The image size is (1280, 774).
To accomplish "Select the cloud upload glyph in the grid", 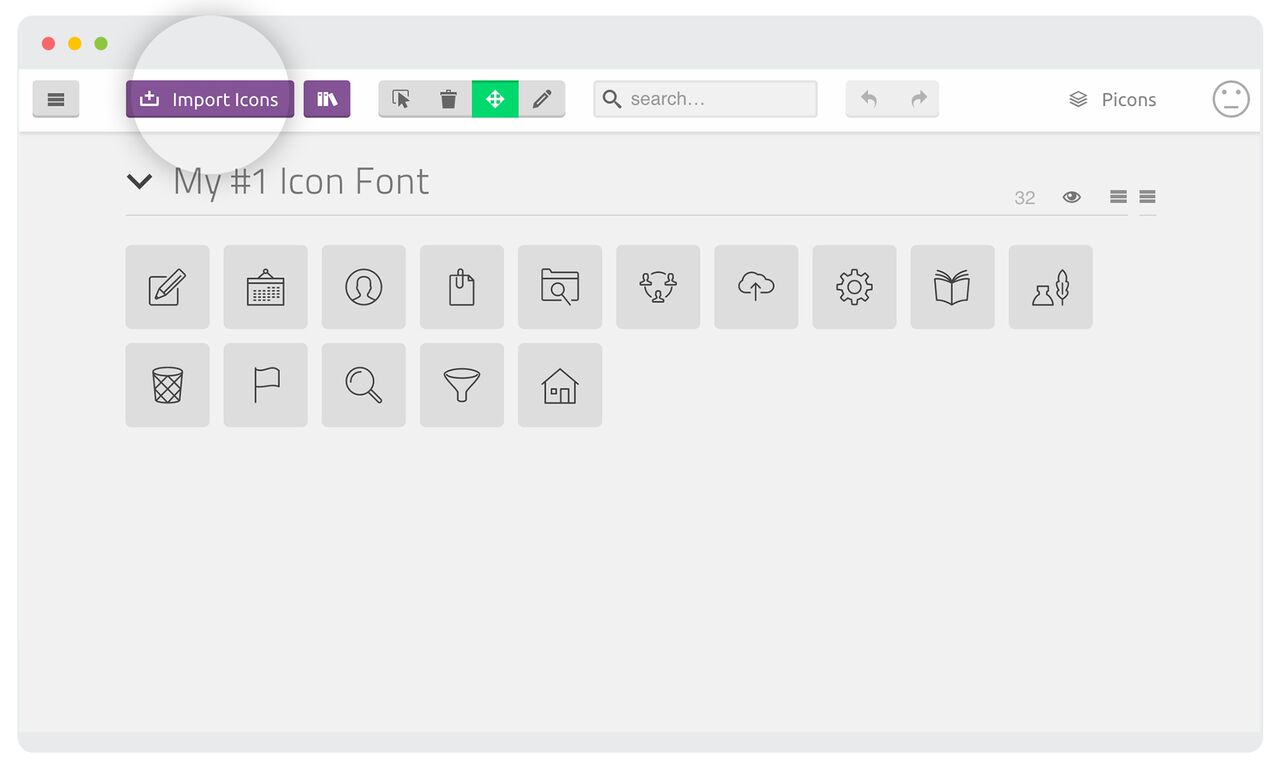I will [x=756, y=287].
